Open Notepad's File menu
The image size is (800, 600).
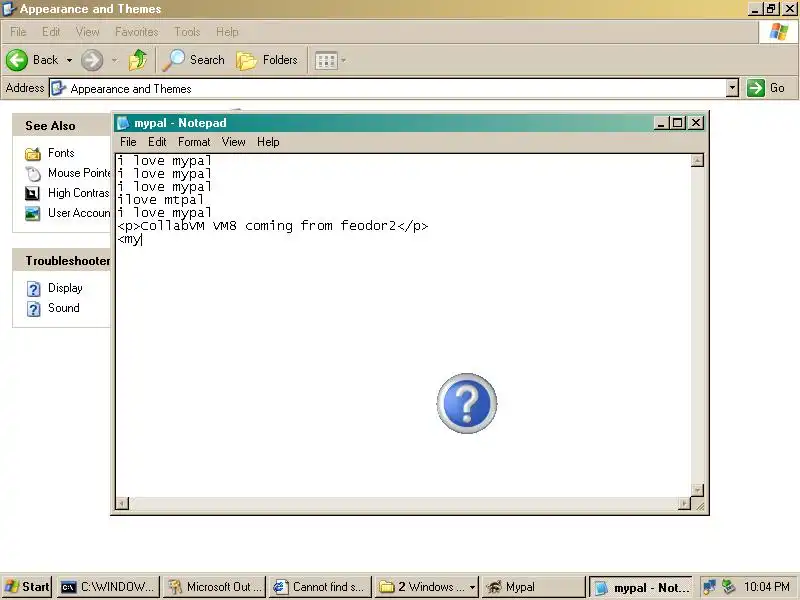(x=128, y=142)
